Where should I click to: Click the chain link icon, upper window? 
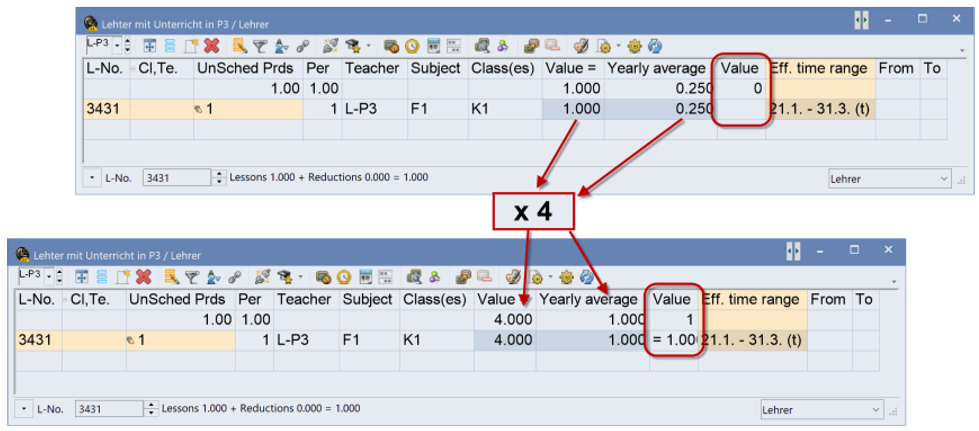point(303,46)
